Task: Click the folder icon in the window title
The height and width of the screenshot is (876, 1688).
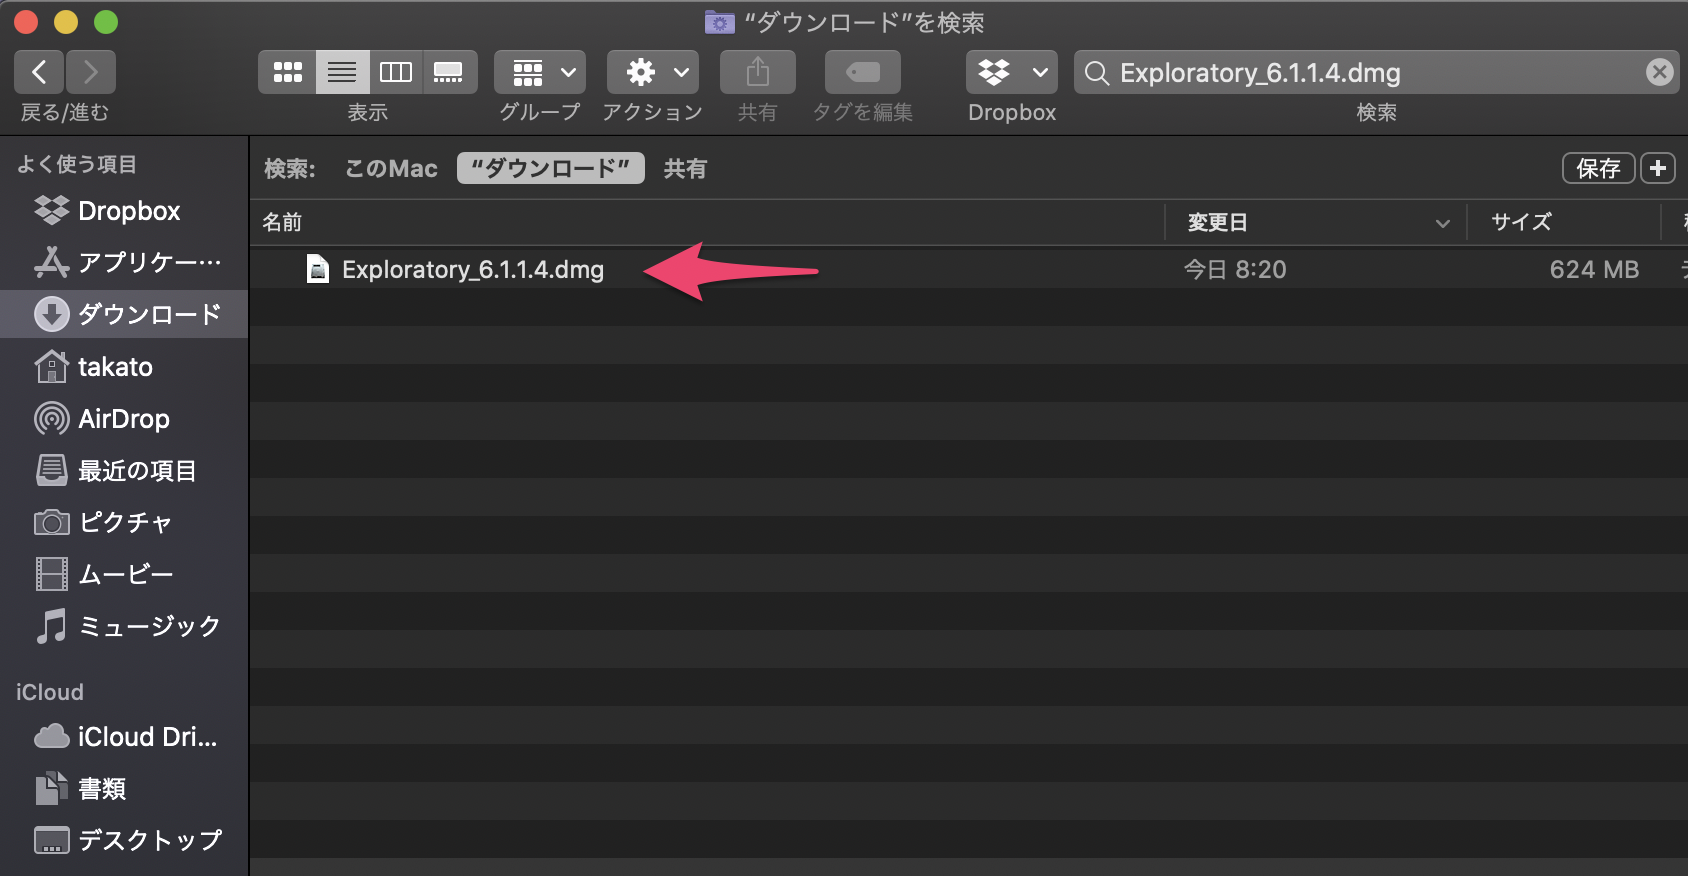Action: click(x=720, y=22)
